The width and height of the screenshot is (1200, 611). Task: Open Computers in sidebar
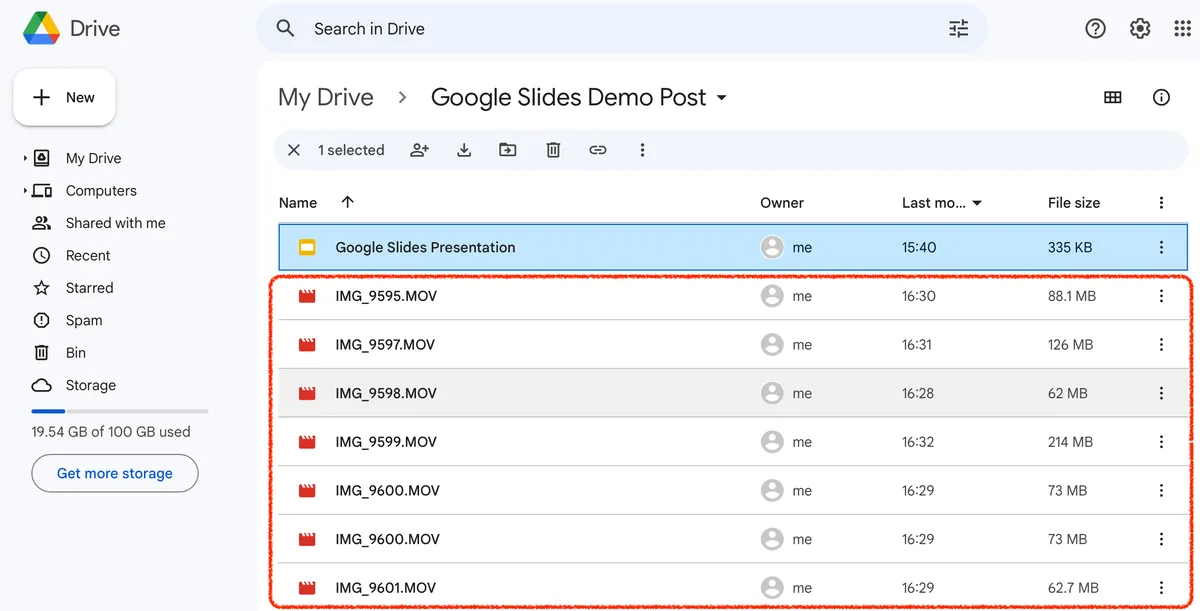point(101,191)
